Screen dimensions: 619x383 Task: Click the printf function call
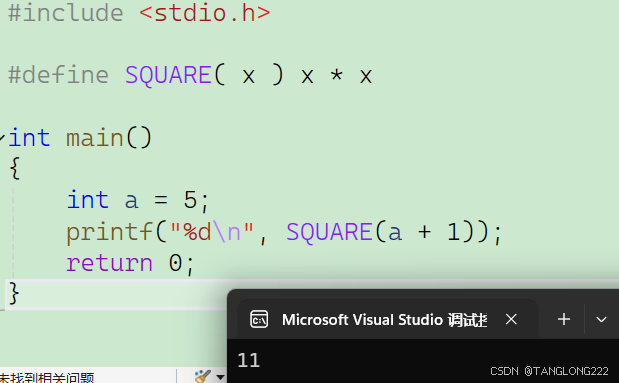[110, 232]
